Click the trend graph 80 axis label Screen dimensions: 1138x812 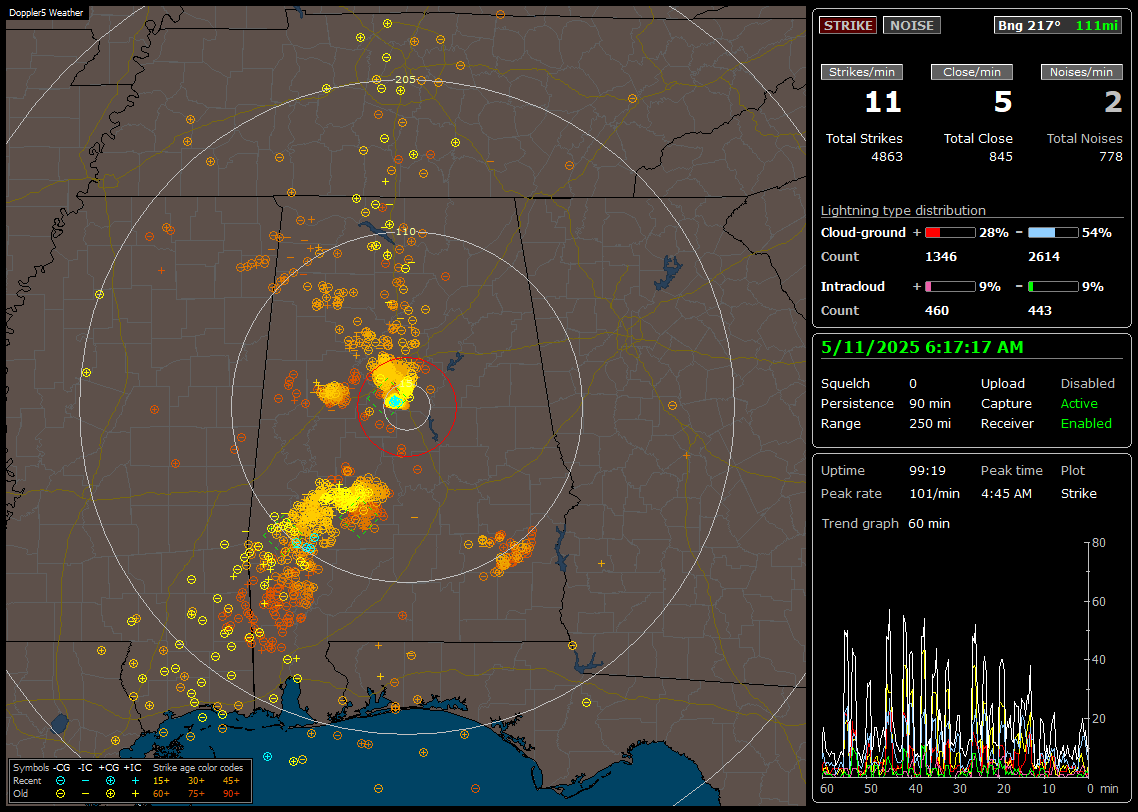point(1099,543)
